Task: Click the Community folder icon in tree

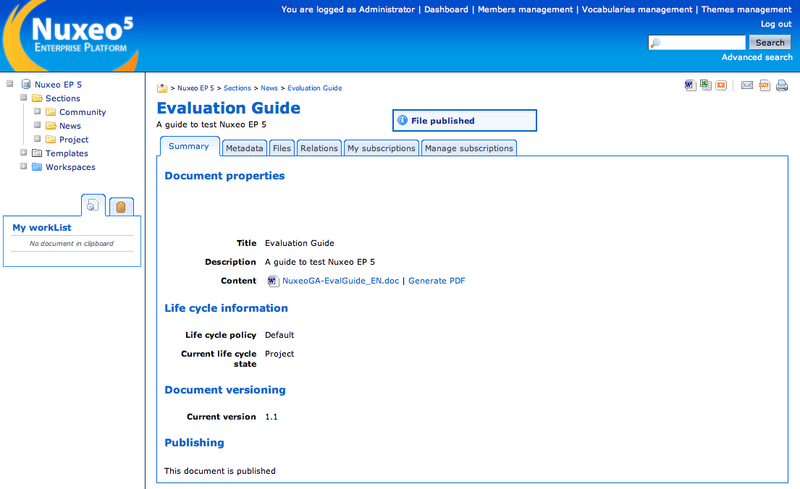Action: [x=51, y=112]
